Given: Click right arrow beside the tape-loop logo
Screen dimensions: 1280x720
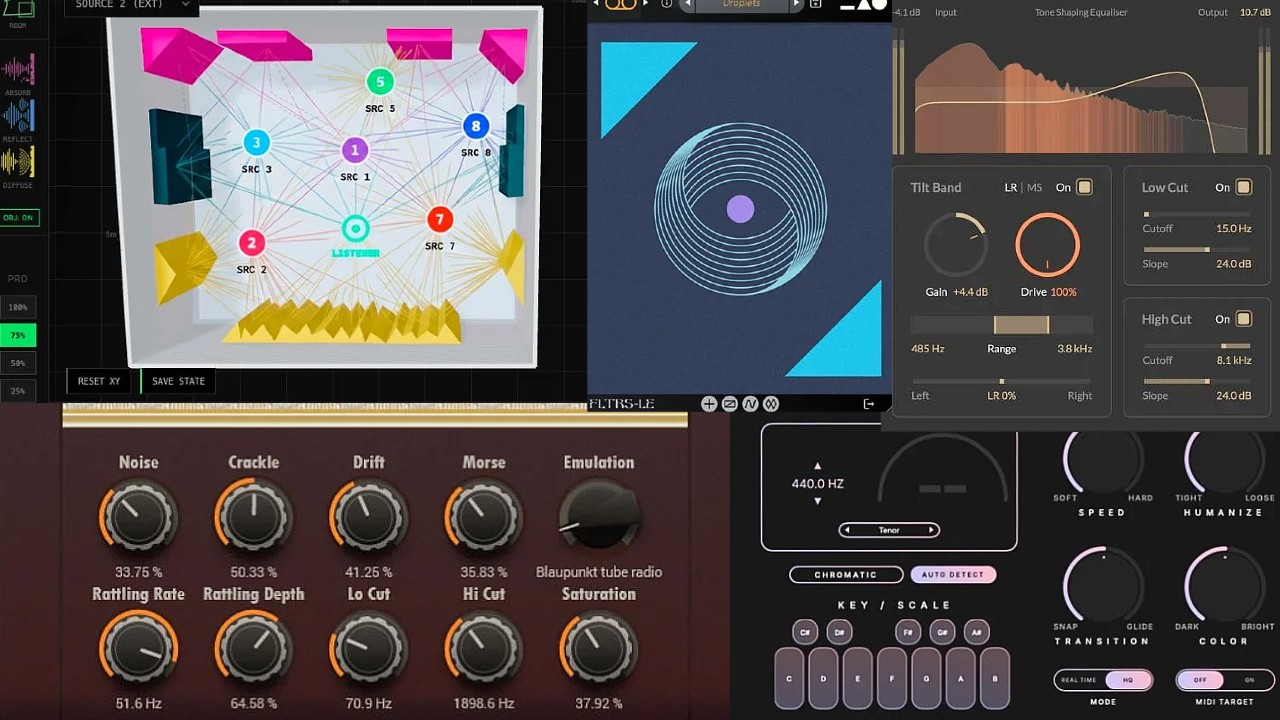Looking at the screenshot, I should [x=646, y=4].
